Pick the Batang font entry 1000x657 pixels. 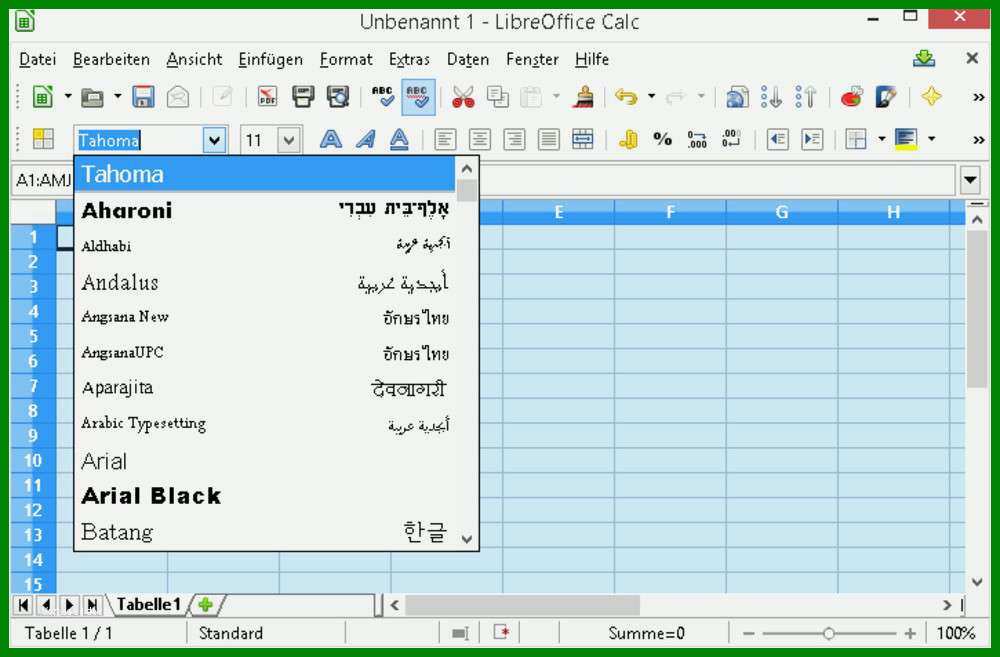[267, 531]
